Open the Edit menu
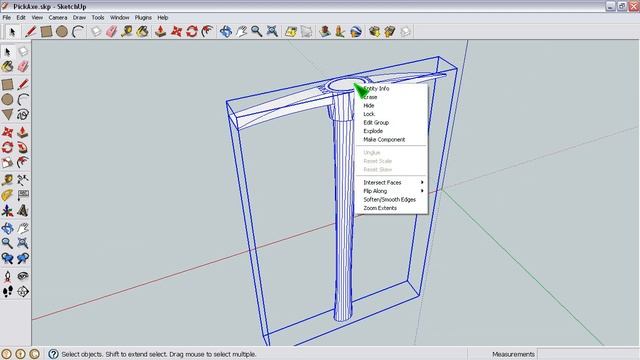 point(21,18)
